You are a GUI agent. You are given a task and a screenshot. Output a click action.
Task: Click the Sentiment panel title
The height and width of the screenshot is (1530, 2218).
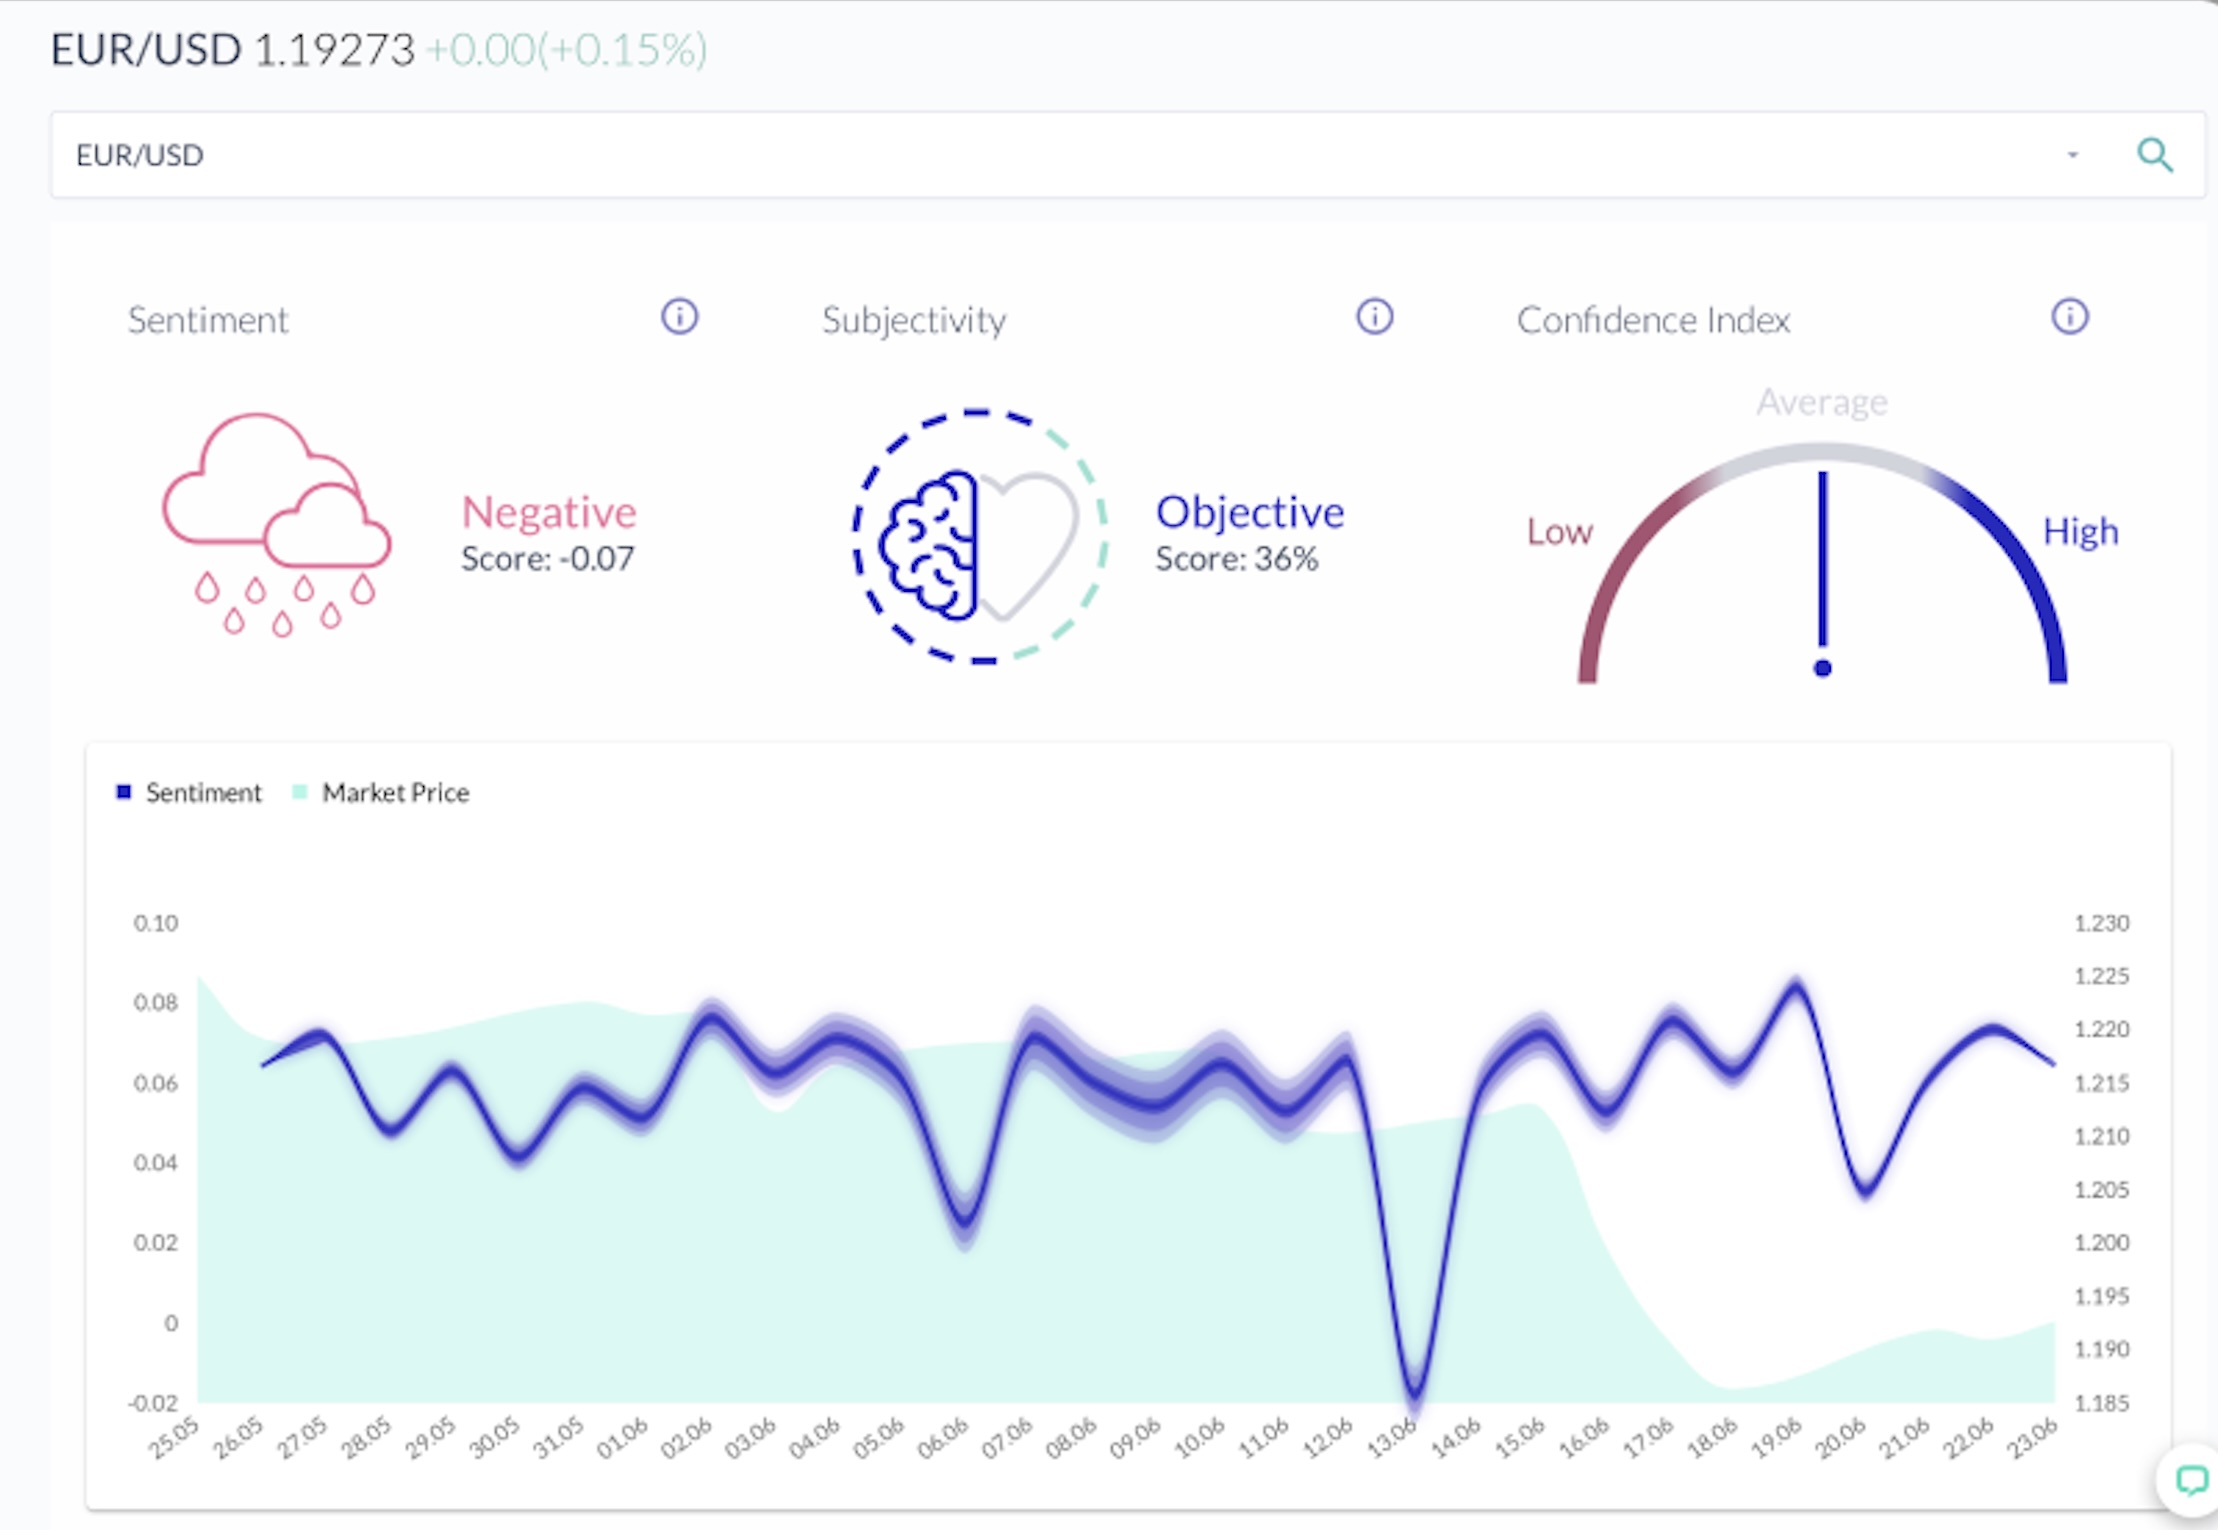(x=208, y=320)
